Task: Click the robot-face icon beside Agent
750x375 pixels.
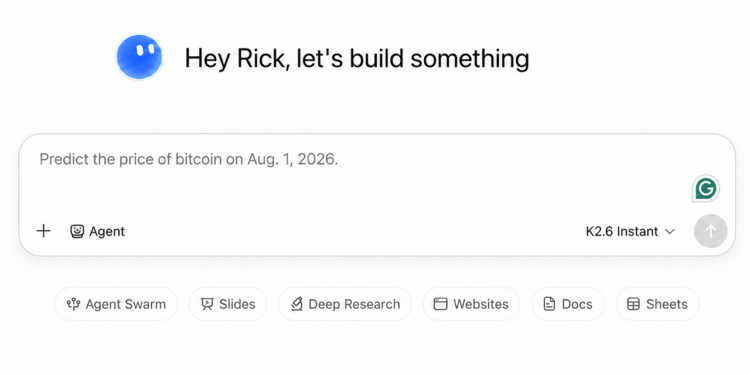Action: click(x=77, y=232)
